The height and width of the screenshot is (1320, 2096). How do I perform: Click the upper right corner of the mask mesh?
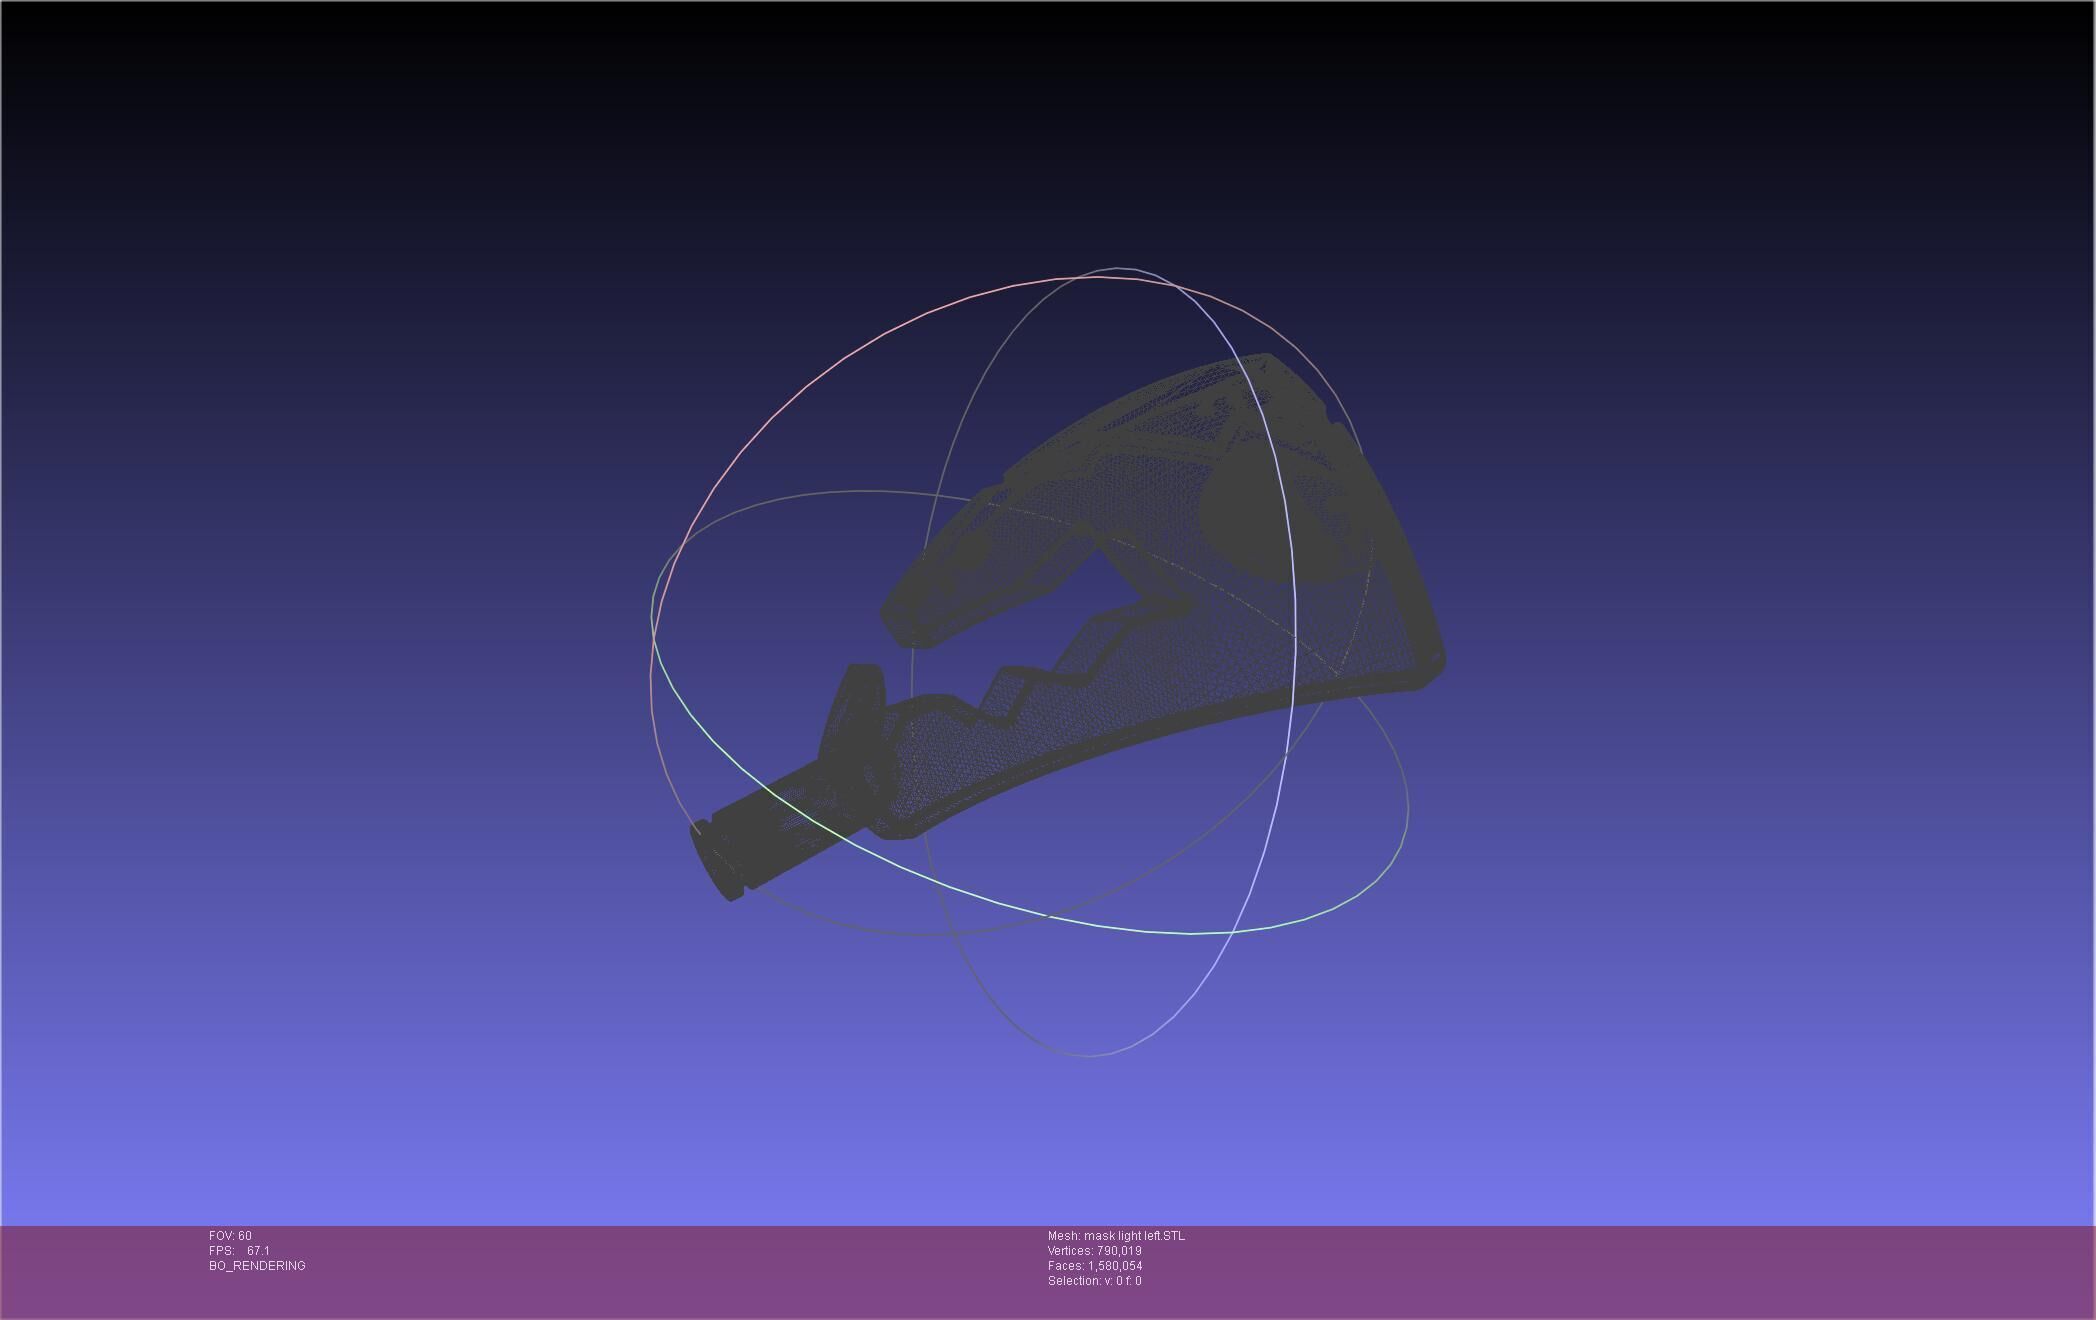pos(1268,362)
